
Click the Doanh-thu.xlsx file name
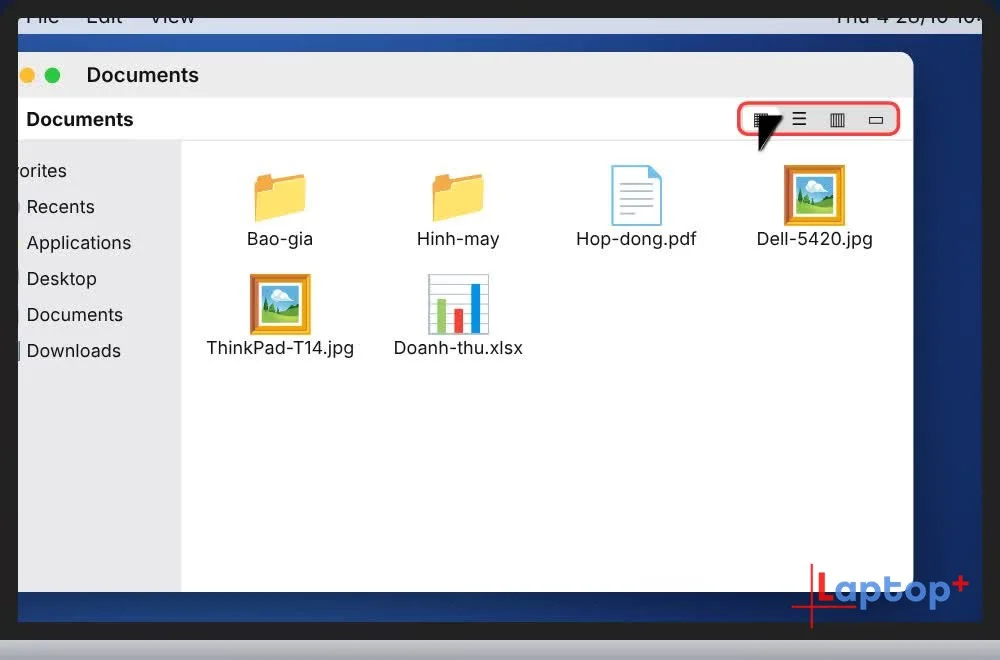point(458,348)
